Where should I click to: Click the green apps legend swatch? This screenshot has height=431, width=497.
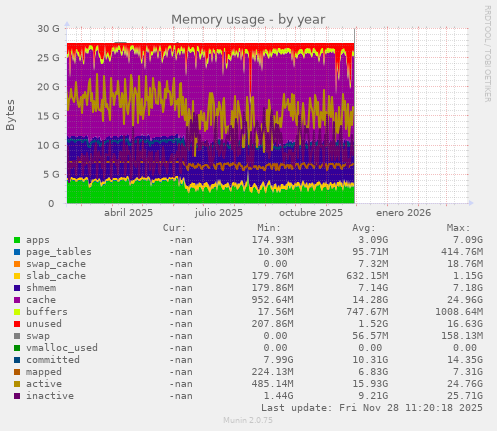[17, 240]
